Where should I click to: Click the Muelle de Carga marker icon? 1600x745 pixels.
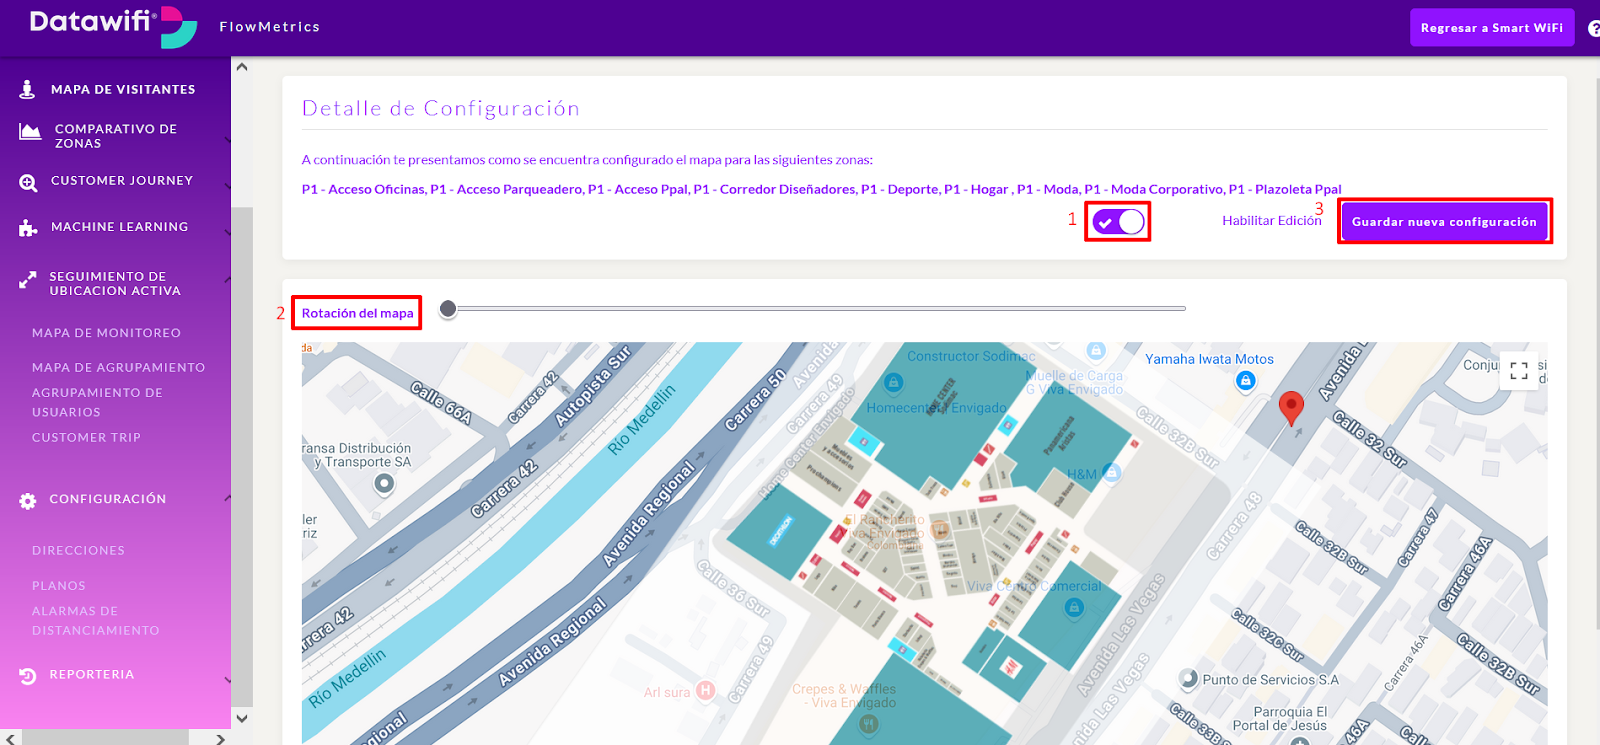[1096, 351]
